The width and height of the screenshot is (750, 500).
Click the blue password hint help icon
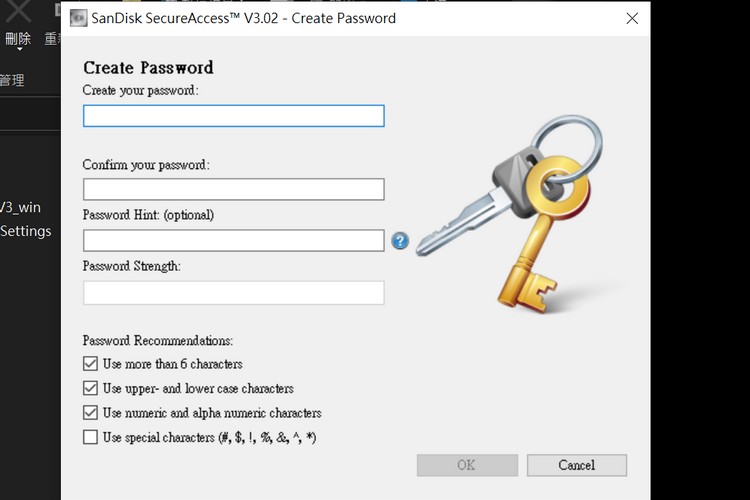pos(400,241)
